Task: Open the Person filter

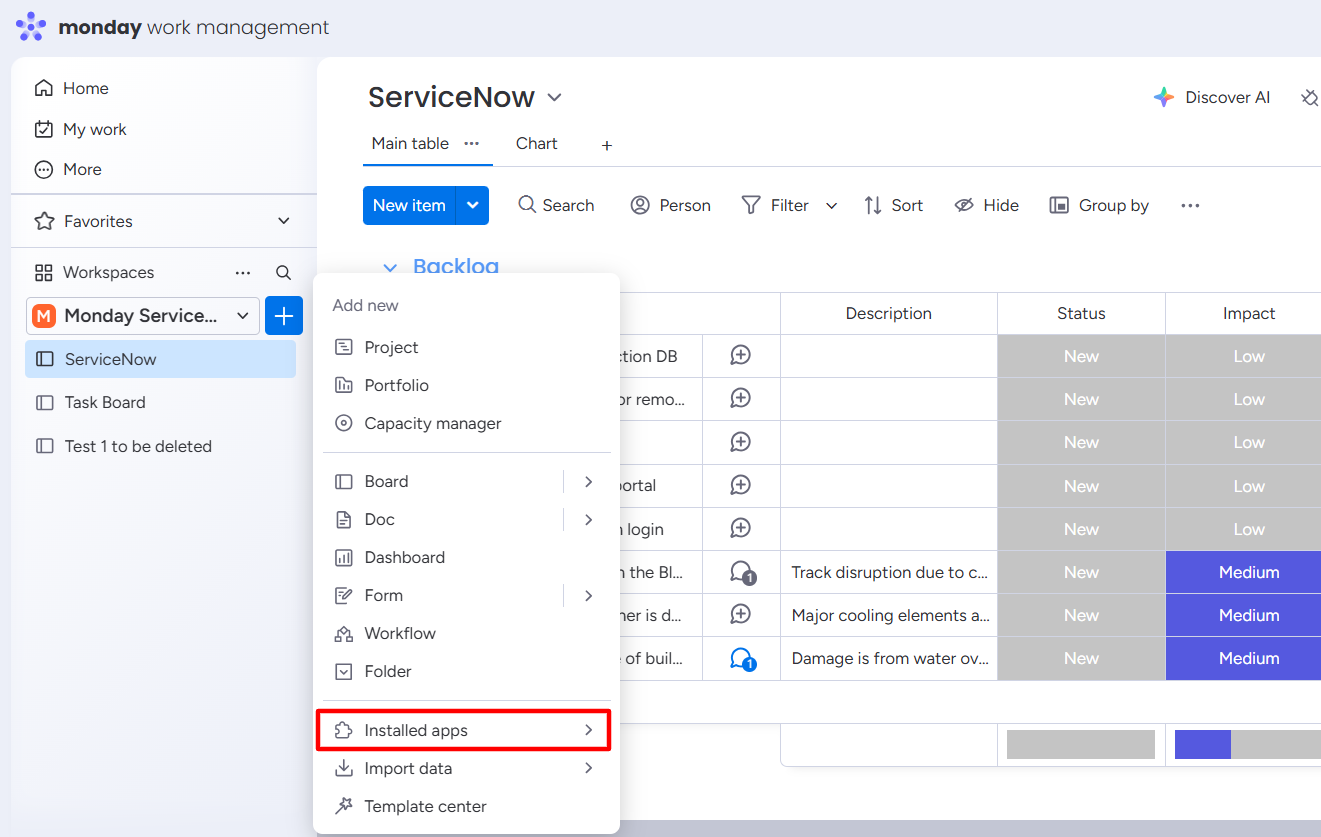Action: pyautogui.click(x=670, y=205)
